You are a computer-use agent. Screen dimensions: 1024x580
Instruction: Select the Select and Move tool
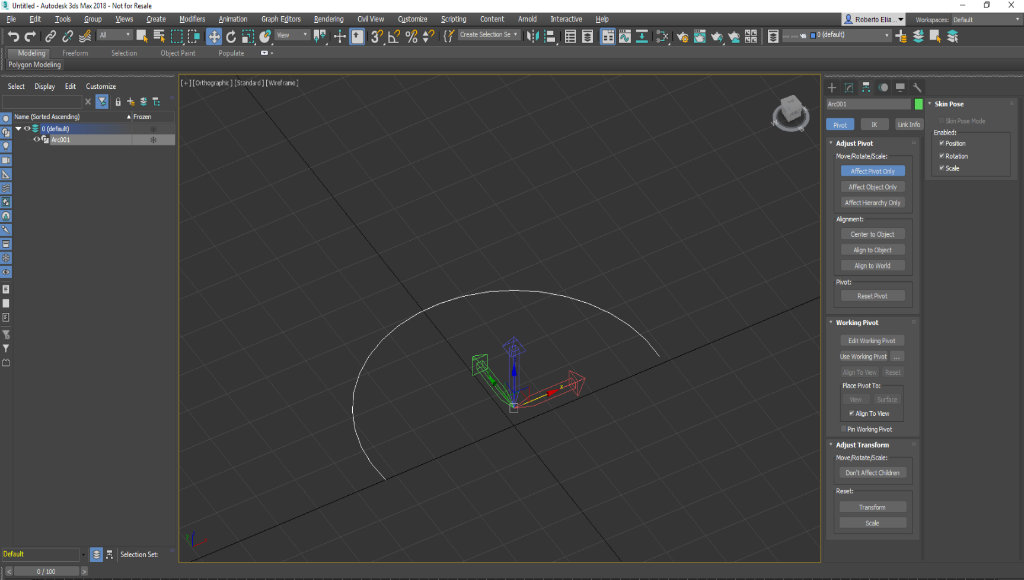click(214, 37)
